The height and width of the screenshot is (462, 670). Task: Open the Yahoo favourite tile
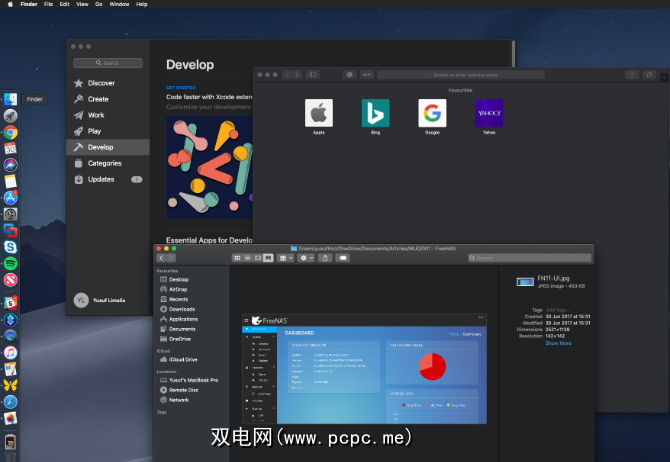(x=489, y=113)
